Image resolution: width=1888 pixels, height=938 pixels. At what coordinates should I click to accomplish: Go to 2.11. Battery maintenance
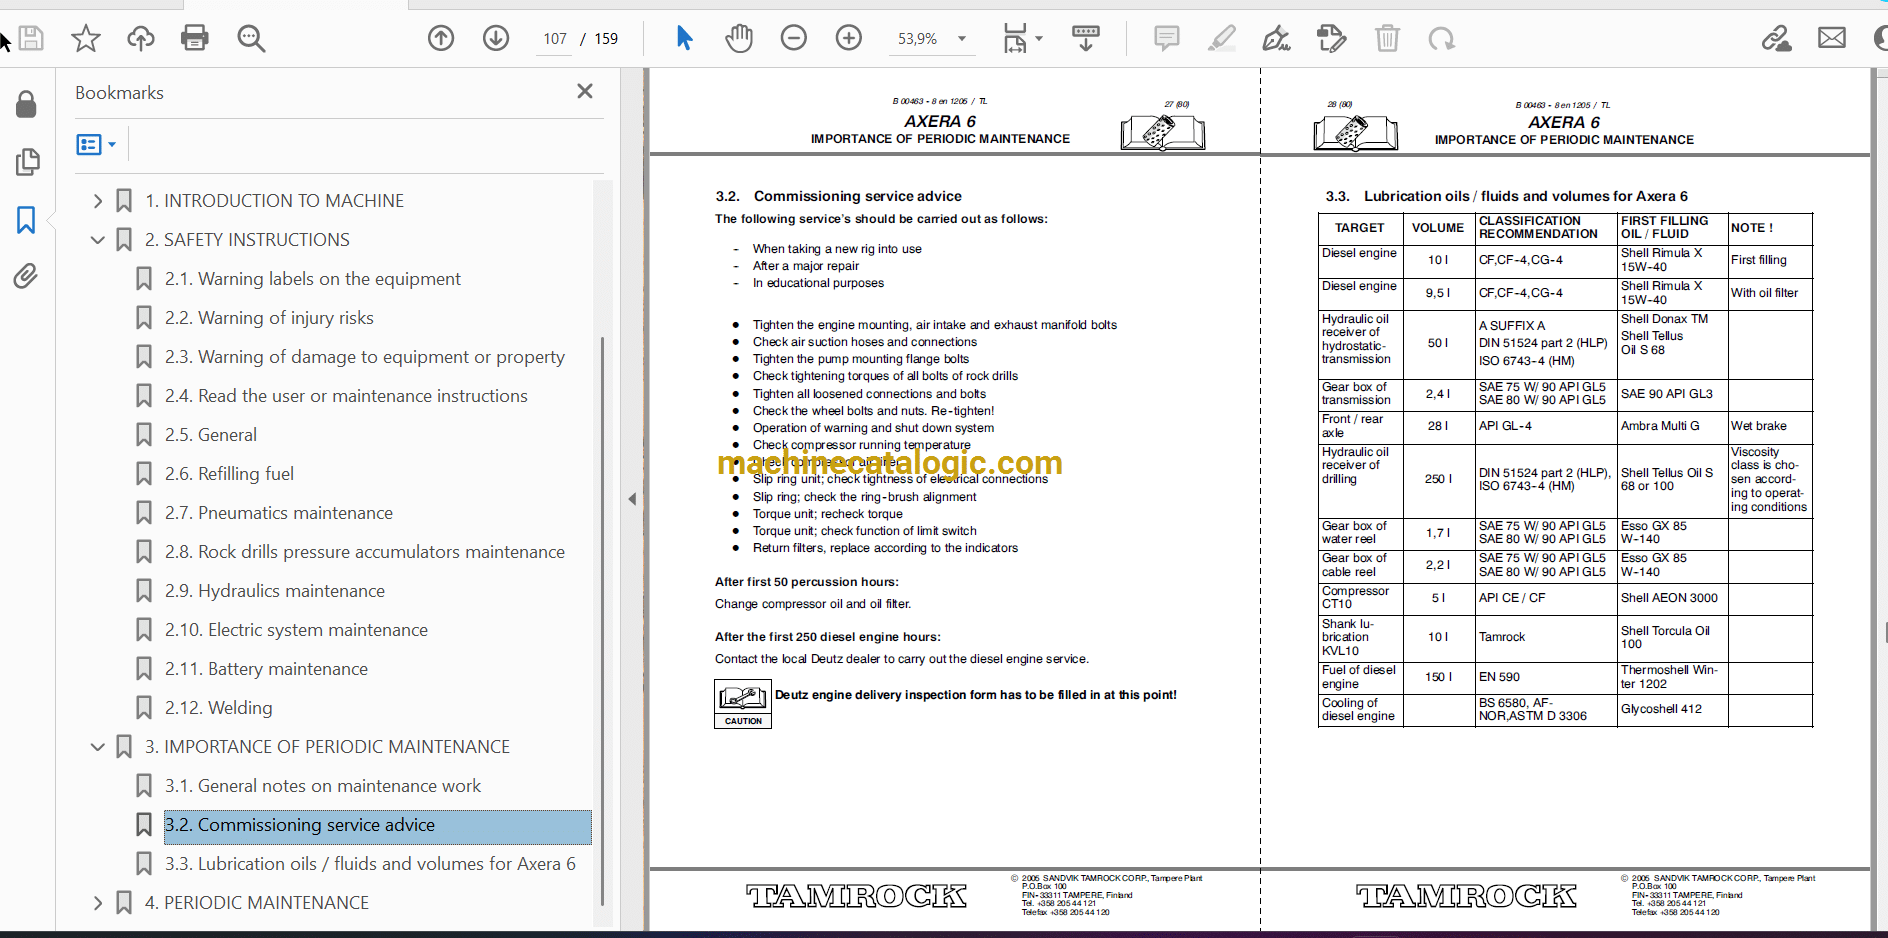266,669
